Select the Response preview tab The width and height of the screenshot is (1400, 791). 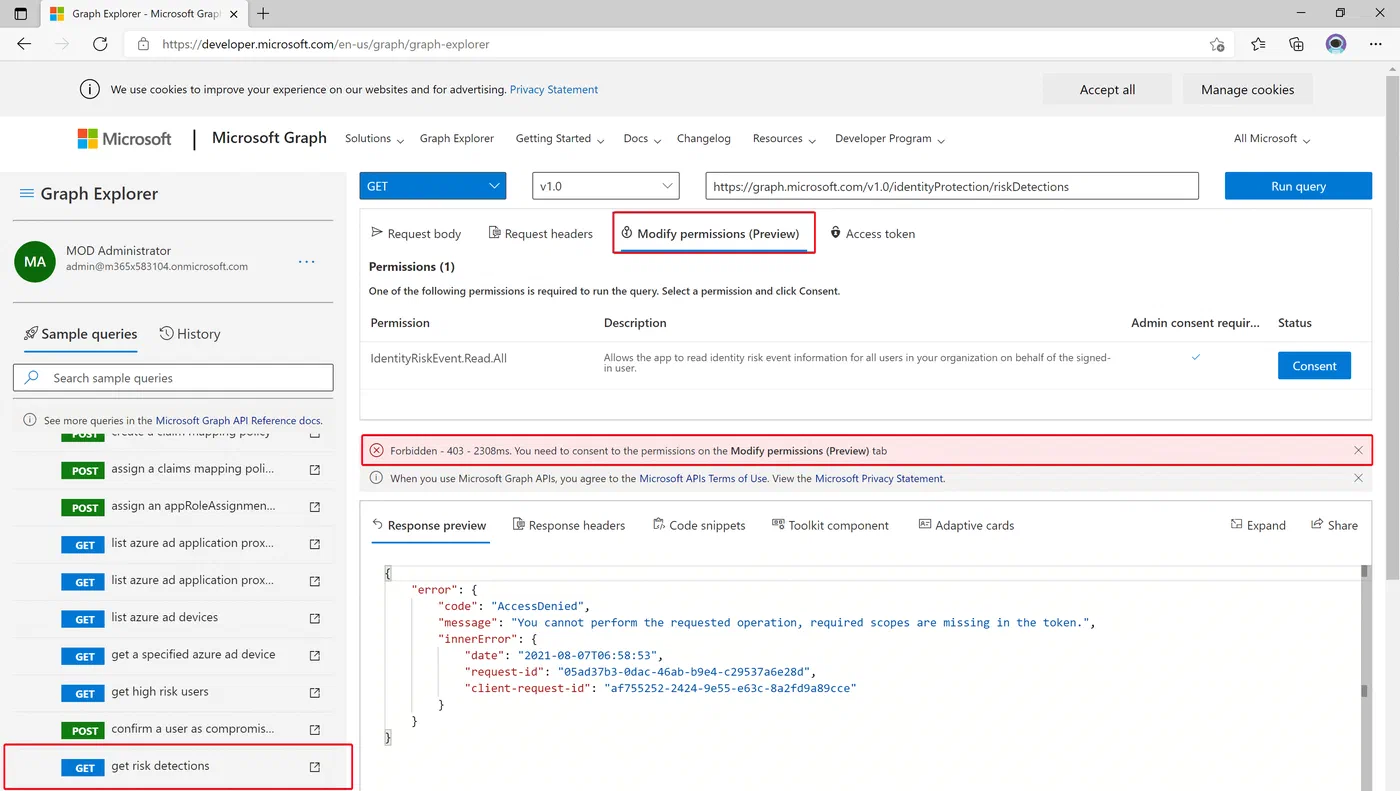click(x=429, y=525)
